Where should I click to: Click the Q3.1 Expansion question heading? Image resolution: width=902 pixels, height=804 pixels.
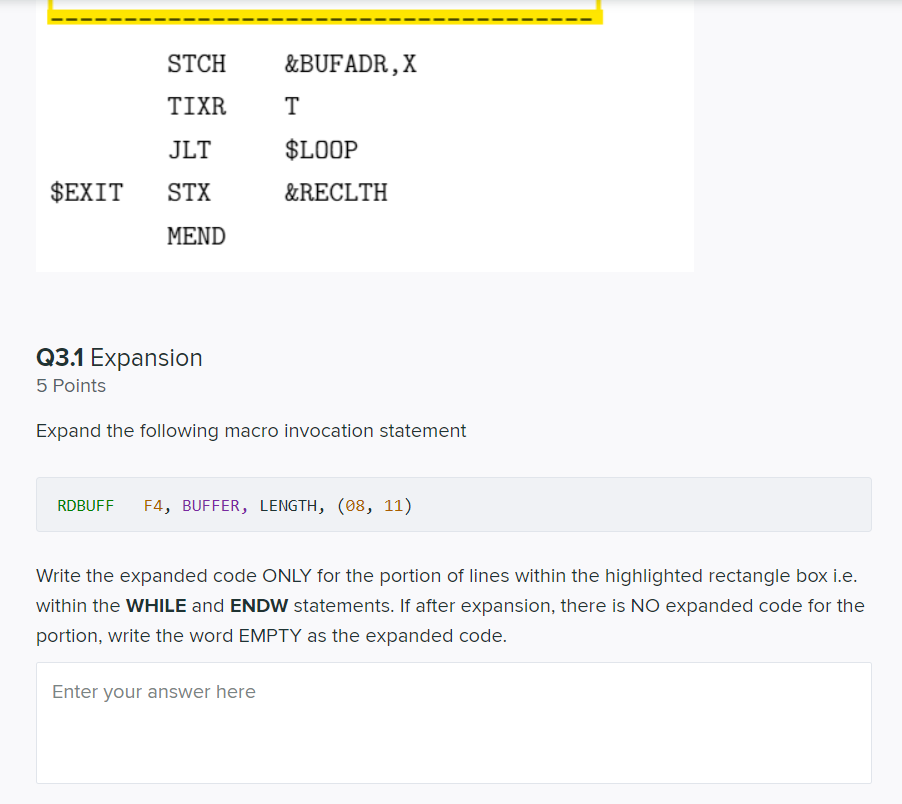119,357
